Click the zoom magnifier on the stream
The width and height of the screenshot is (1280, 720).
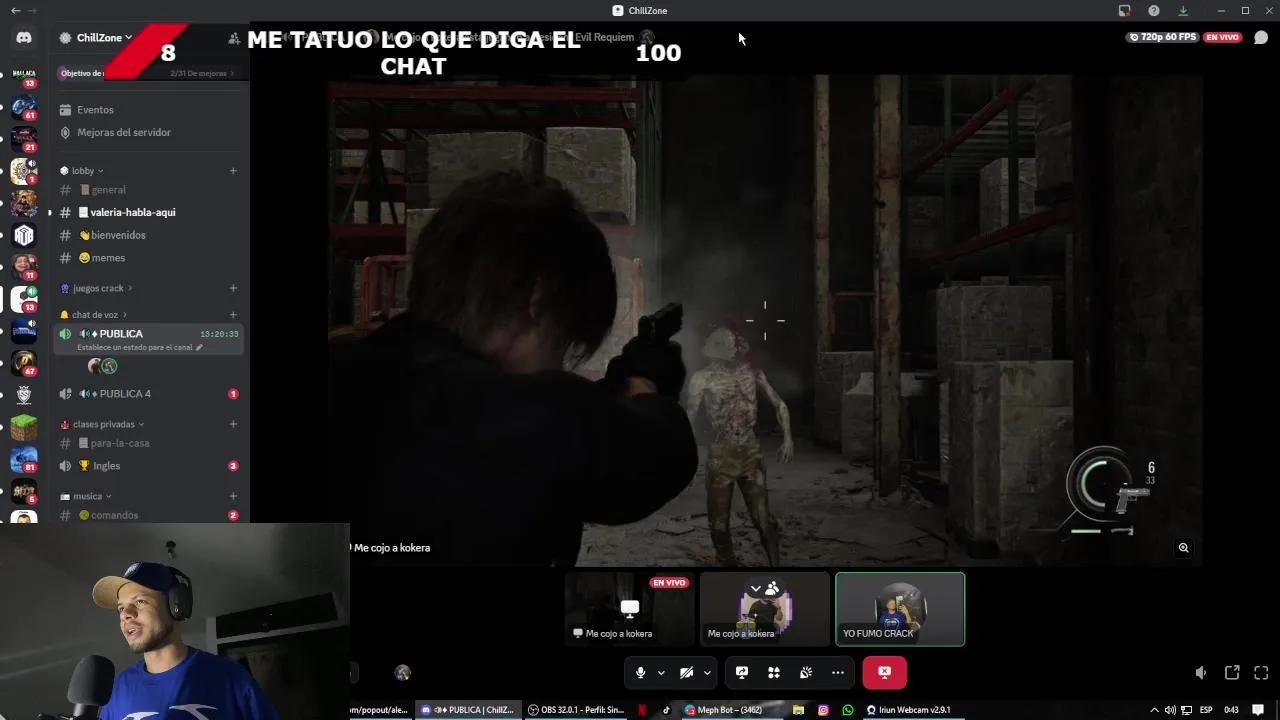click(1183, 548)
